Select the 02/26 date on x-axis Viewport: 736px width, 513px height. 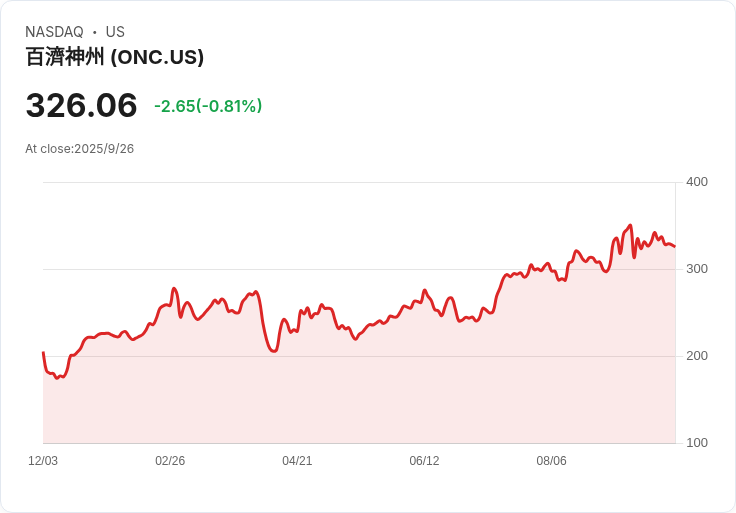[x=170, y=461]
